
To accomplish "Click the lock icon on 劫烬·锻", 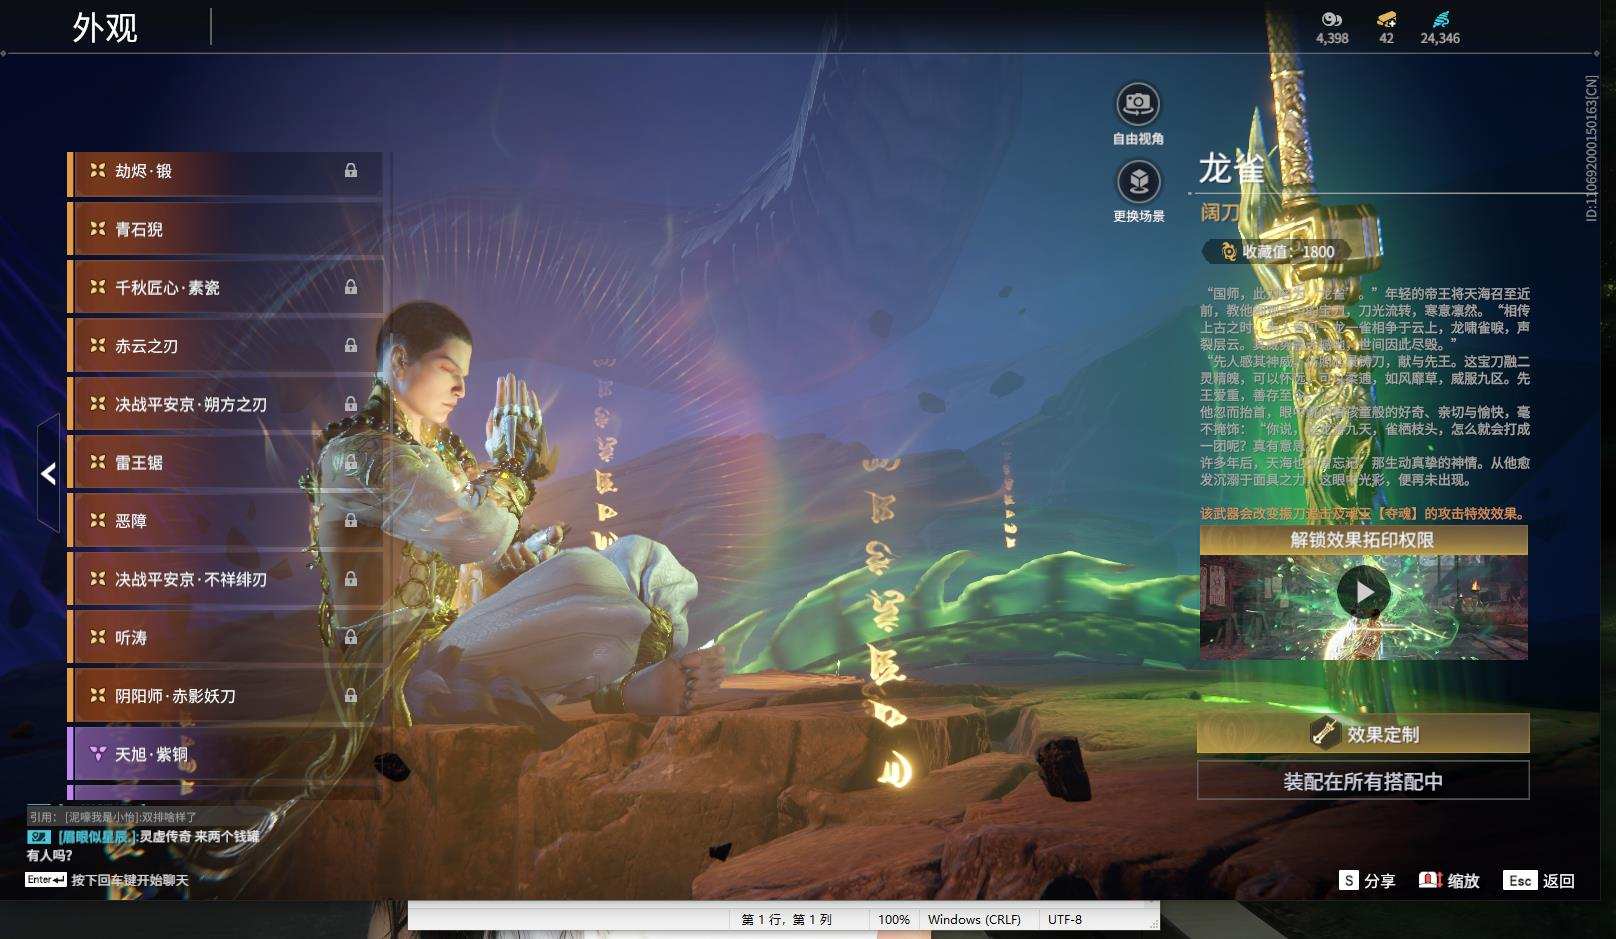I will coord(351,170).
